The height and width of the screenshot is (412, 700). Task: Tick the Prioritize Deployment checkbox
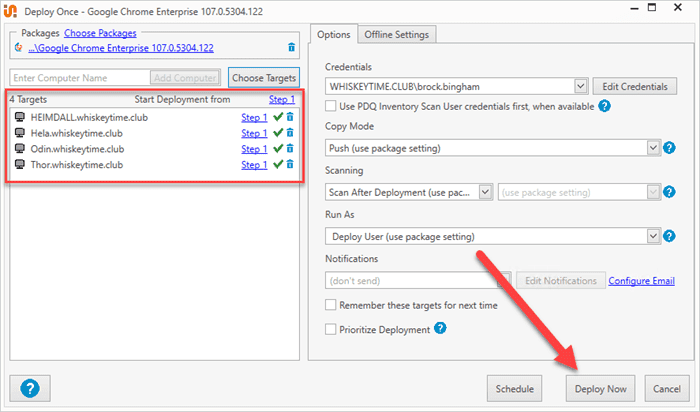330,329
